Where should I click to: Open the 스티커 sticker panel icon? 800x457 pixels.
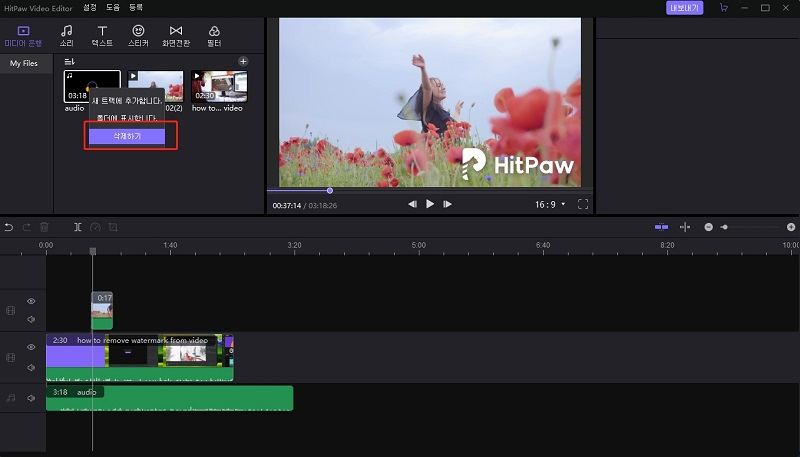click(138, 36)
